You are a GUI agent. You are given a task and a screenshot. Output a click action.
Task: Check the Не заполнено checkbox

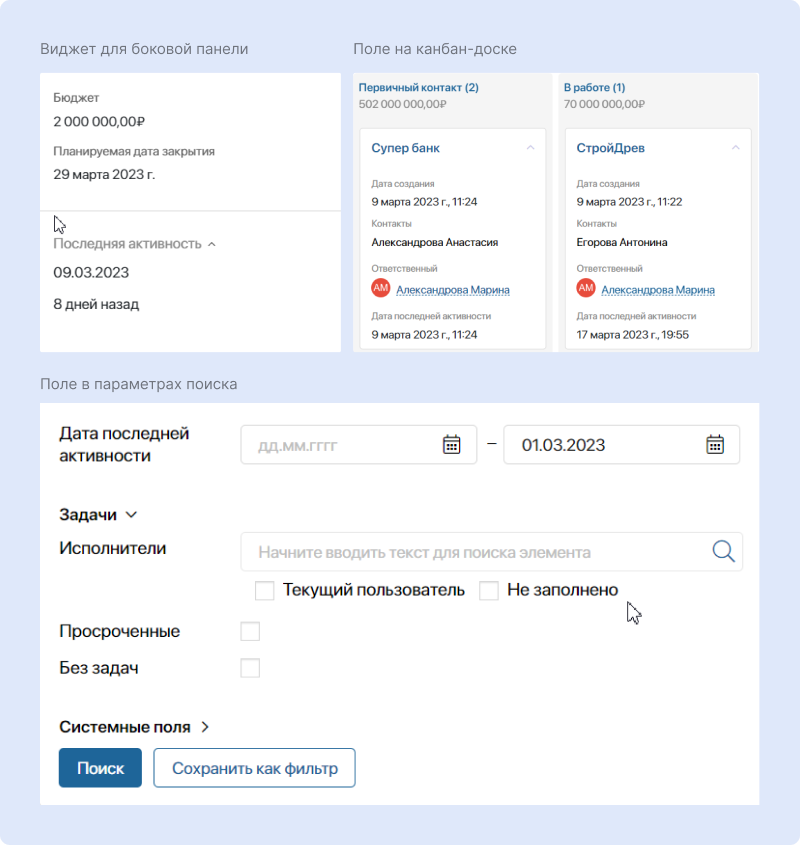coord(489,591)
